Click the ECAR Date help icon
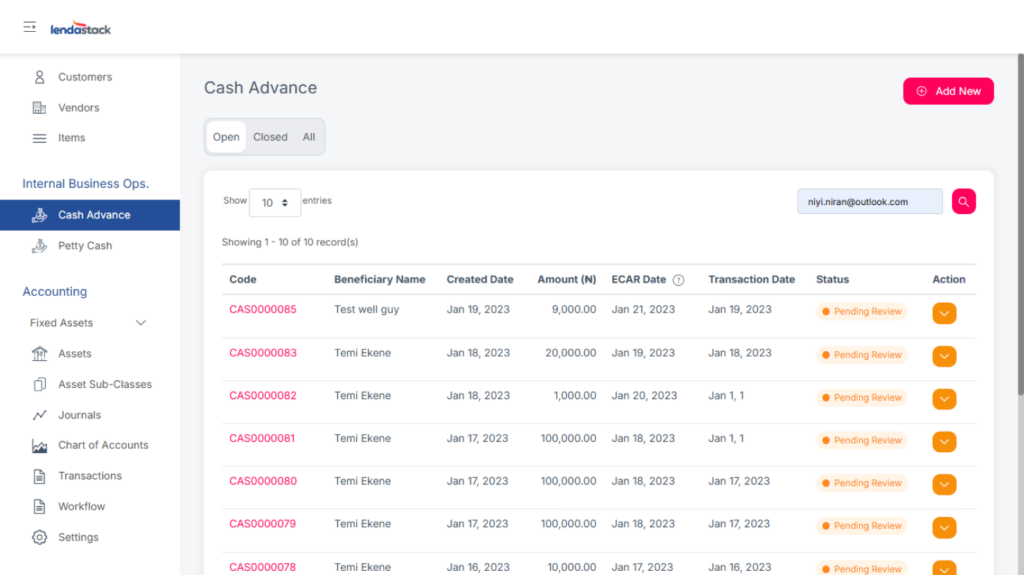 (x=678, y=280)
